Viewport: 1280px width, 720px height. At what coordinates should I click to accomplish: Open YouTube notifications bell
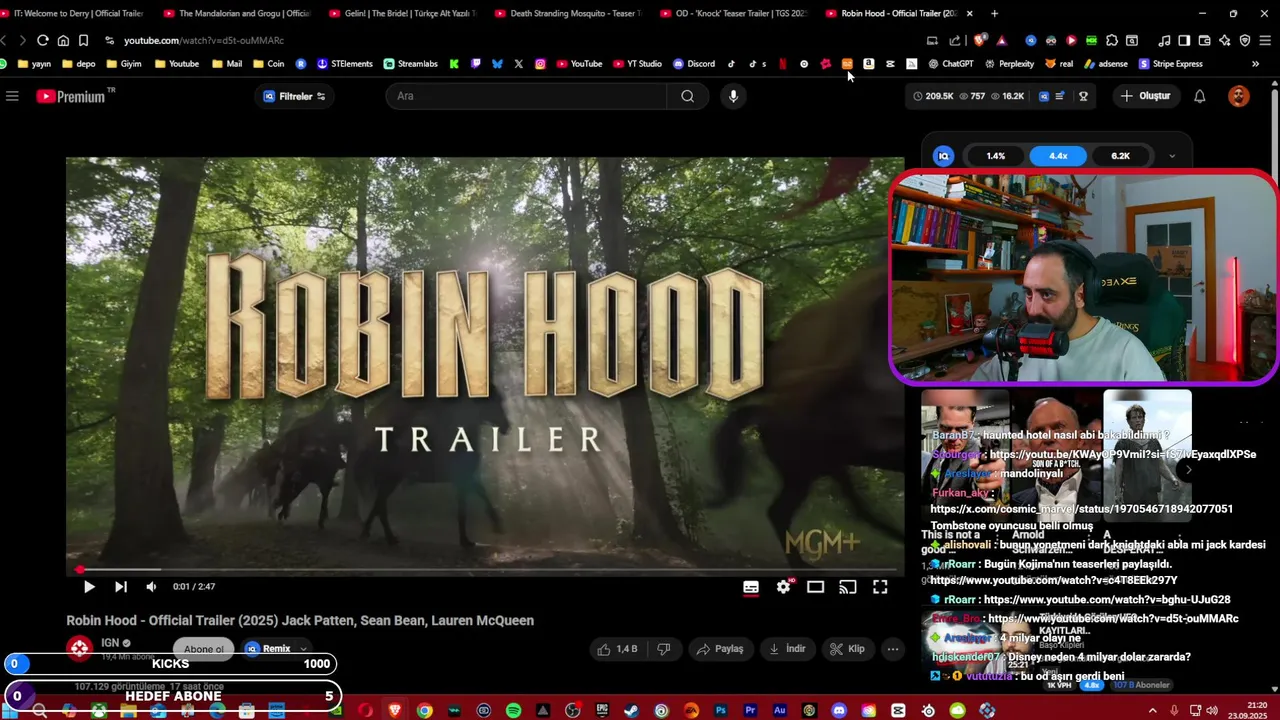pyautogui.click(x=1200, y=96)
